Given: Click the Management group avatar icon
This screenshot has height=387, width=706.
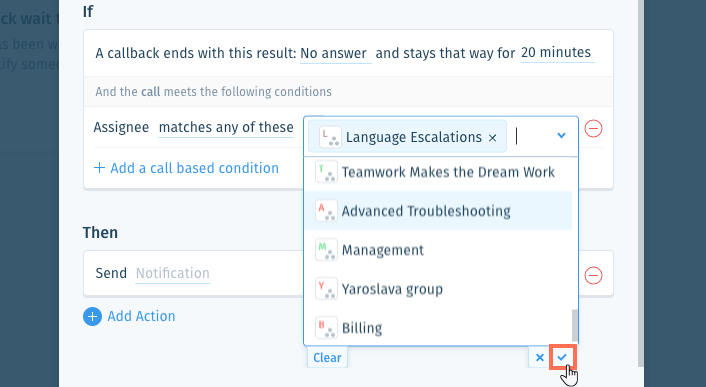Looking at the screenshot, I should pos(326,250).
